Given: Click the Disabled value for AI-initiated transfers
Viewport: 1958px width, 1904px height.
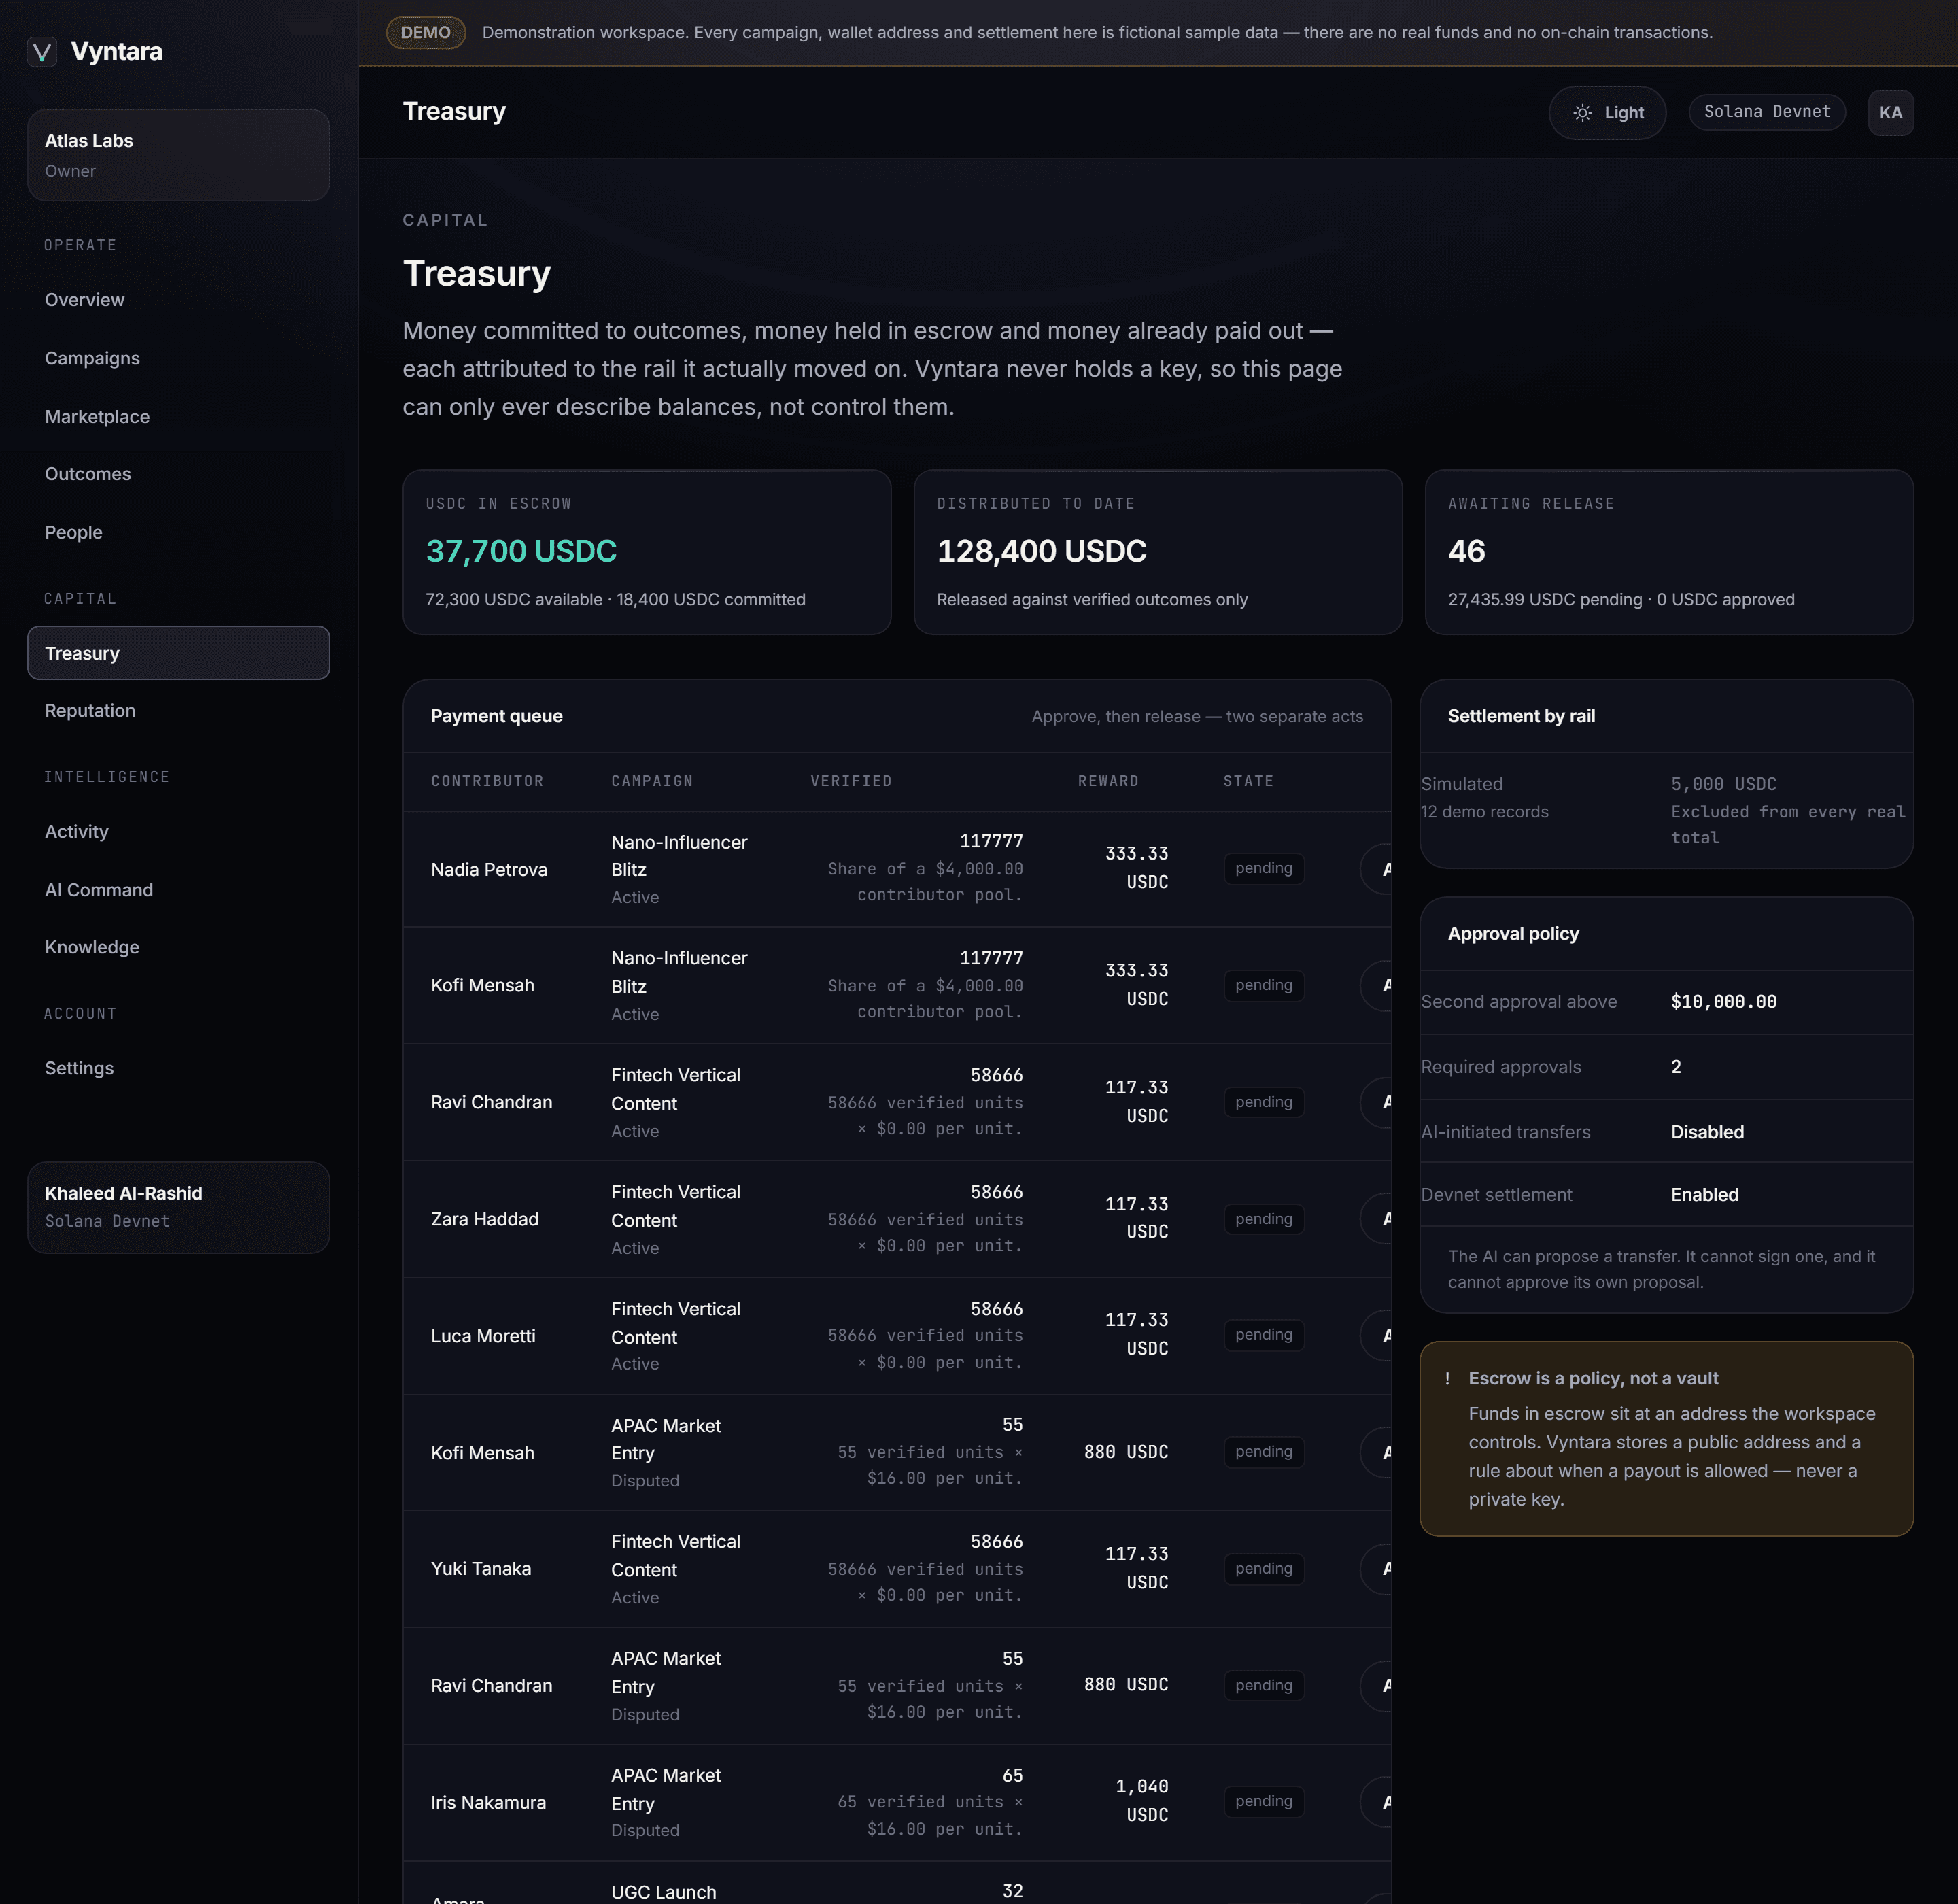Looking at the screenshot, I should (1707, 1132).
